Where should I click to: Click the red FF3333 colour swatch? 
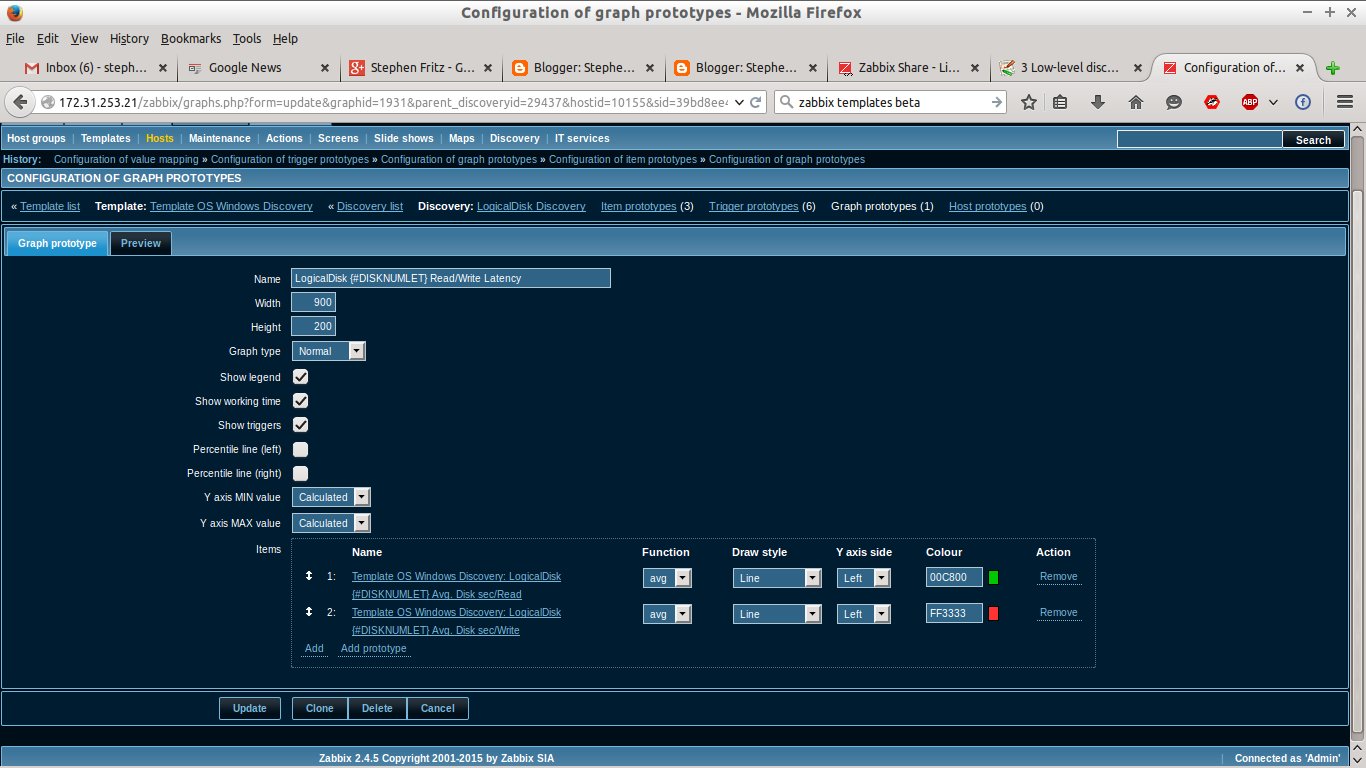pyautogui.click(x=994, y=613)
